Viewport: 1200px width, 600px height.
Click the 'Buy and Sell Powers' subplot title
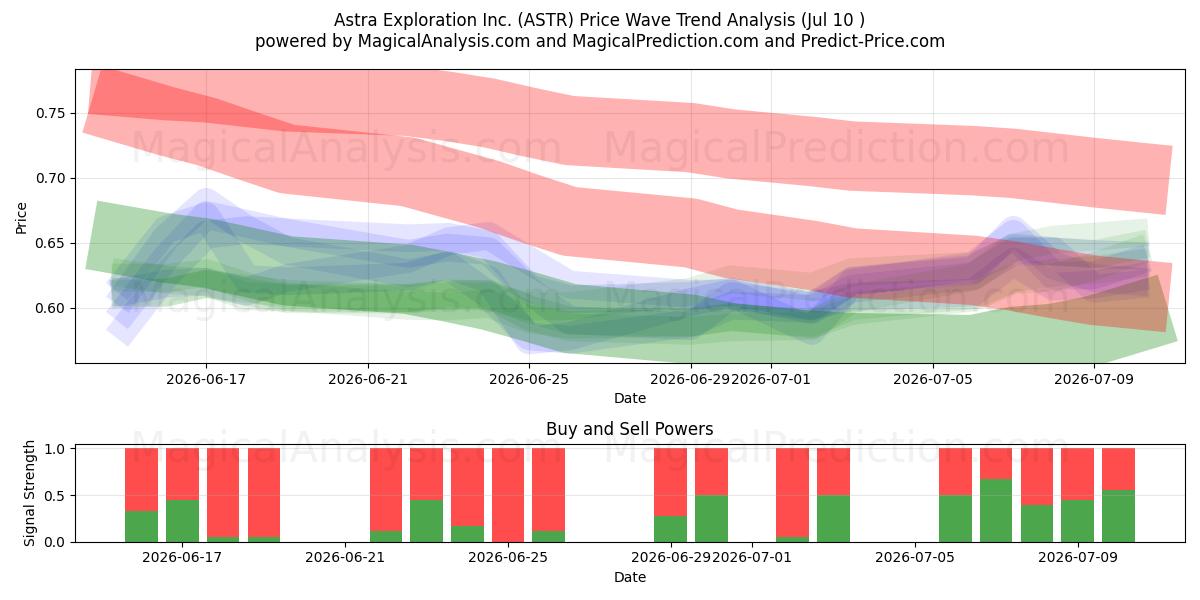coord(630,429)
